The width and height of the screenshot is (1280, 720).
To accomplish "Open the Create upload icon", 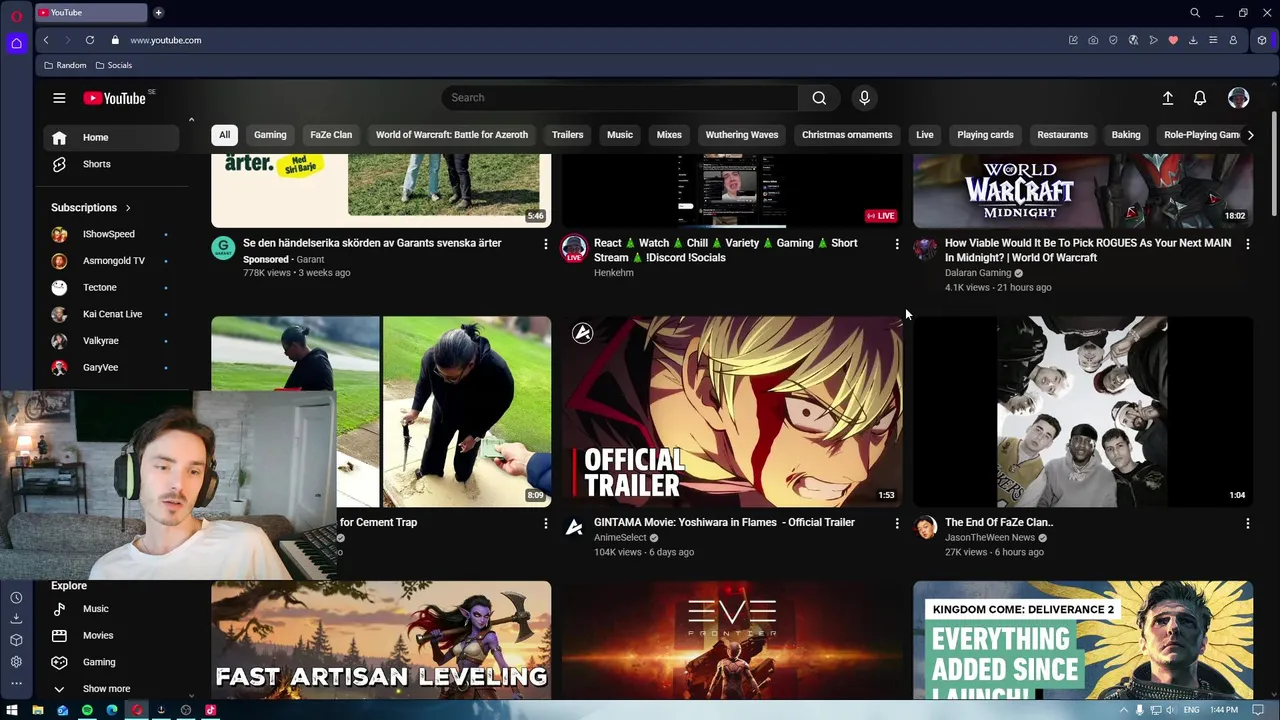I will click(1167, 98).
